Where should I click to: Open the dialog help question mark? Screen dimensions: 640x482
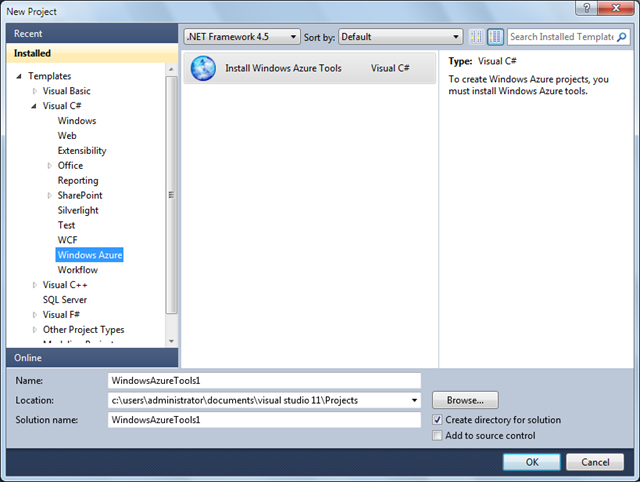point(587,7)
